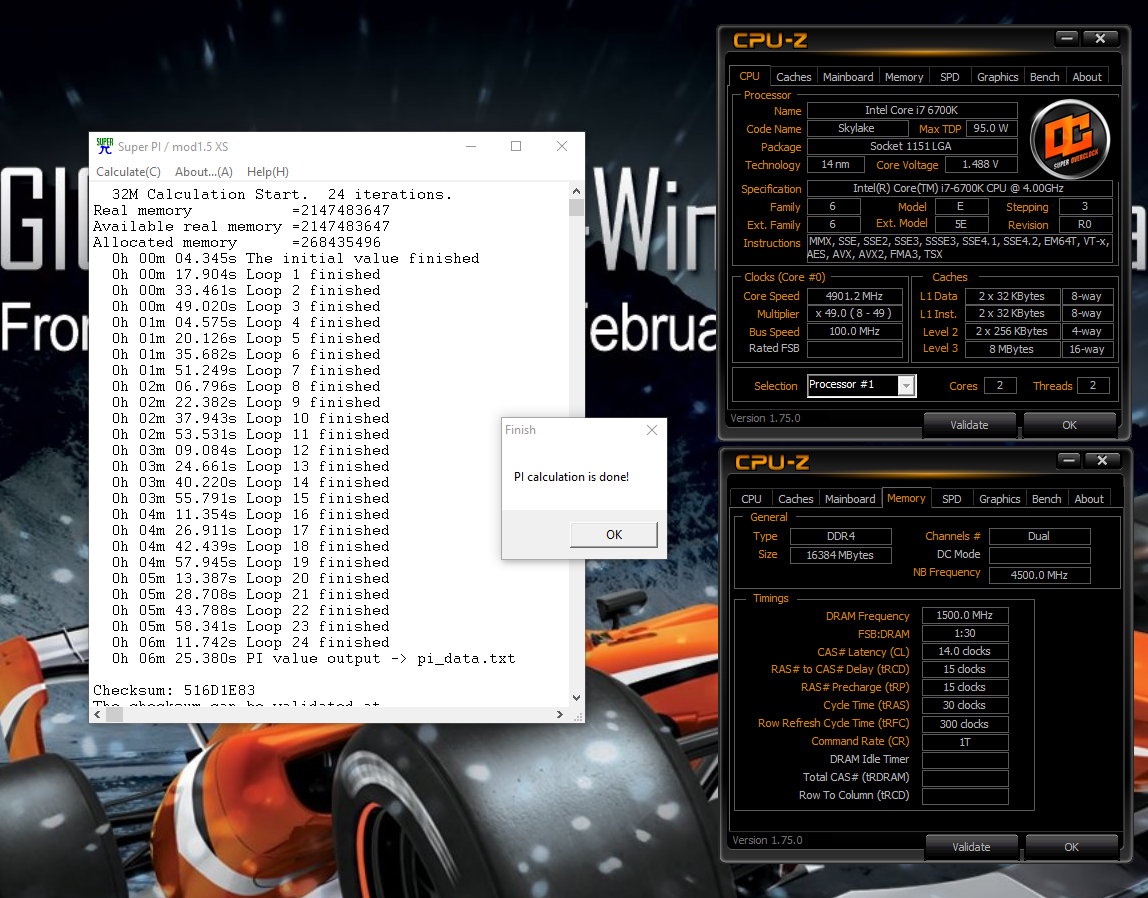1148x898 pixels.
Task: Click the processor Name field Intel Core i7 6700K
Action: [x=912, y=111]
